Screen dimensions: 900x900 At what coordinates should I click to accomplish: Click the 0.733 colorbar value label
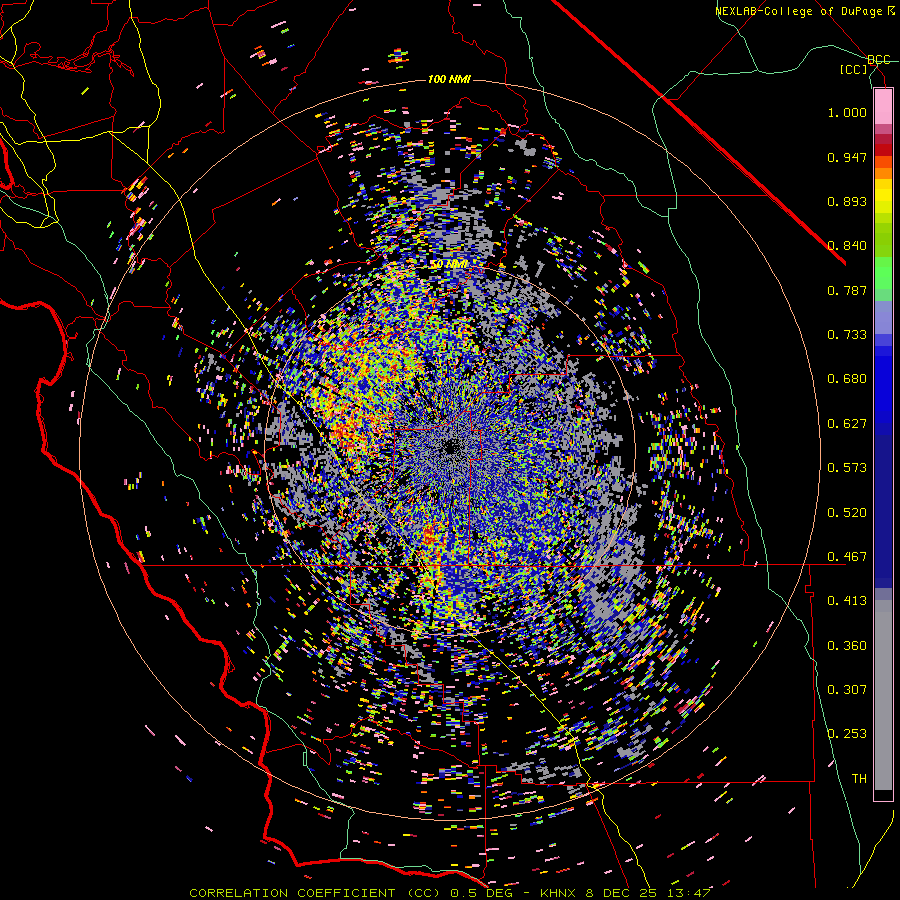(x=847, y=335)
